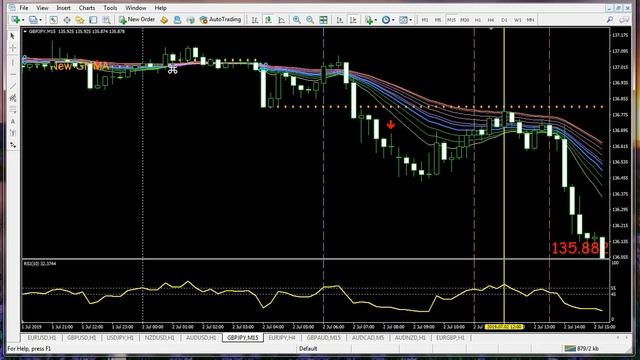Select the Equidistant Channel tool
Screen dimensions: 640x360
(x=13, y=98)
